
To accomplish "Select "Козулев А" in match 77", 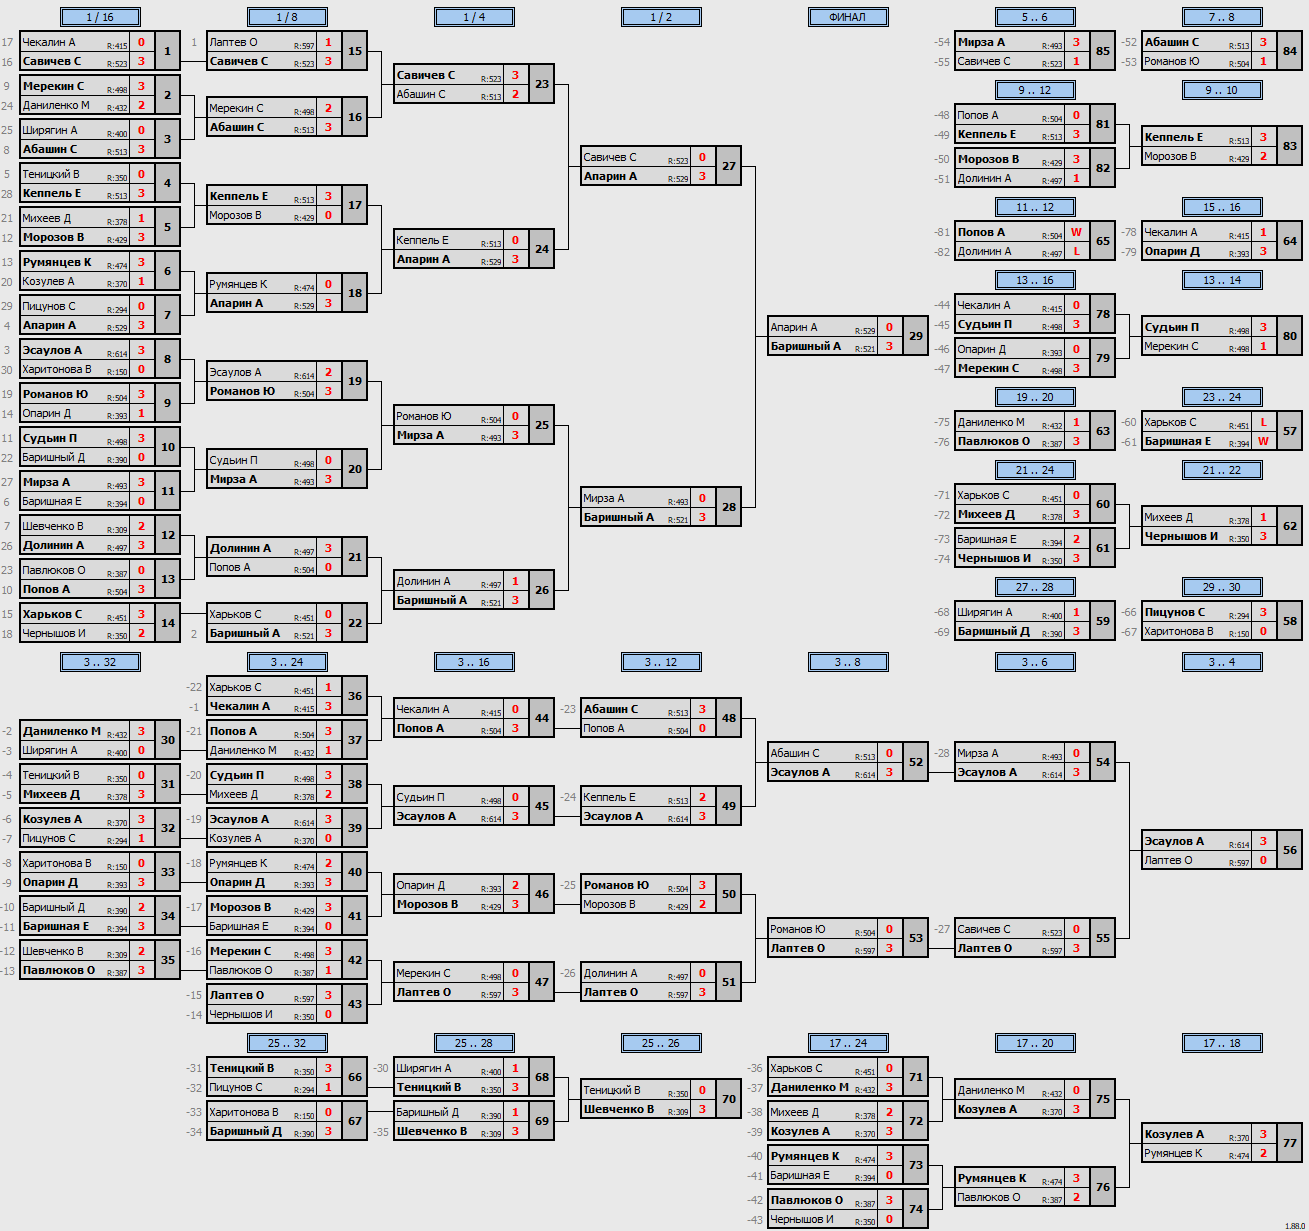I will point(1174,1134).
